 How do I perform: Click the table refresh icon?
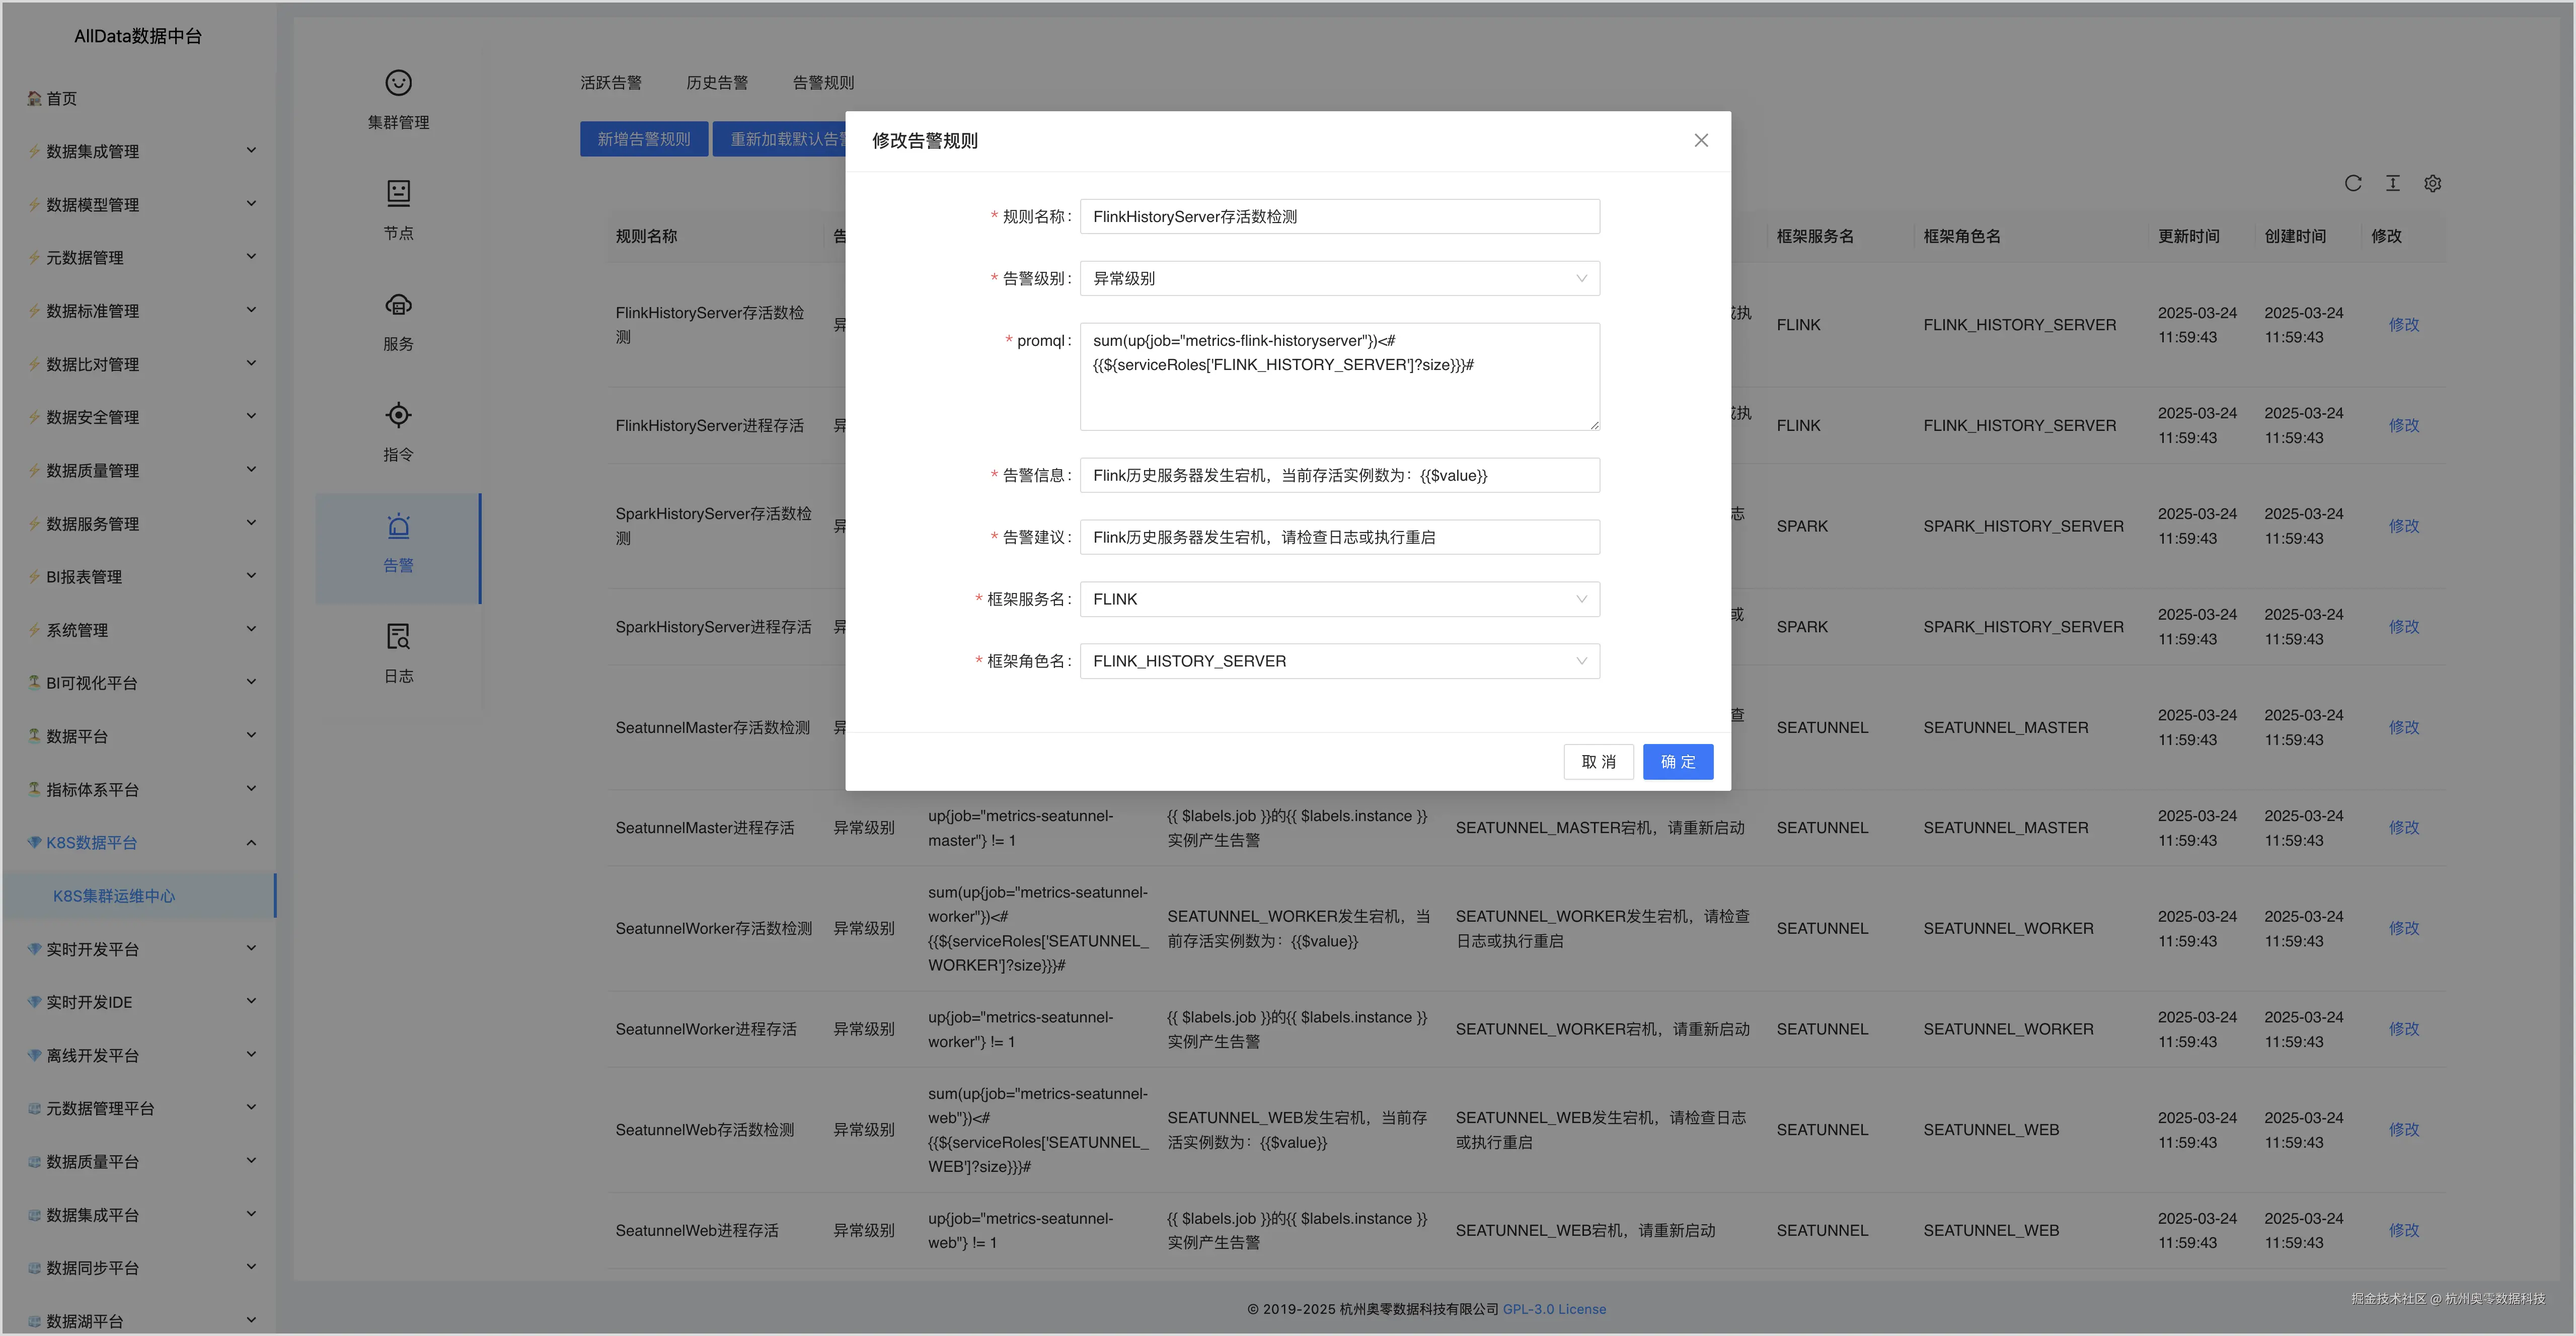point(2352,183)
